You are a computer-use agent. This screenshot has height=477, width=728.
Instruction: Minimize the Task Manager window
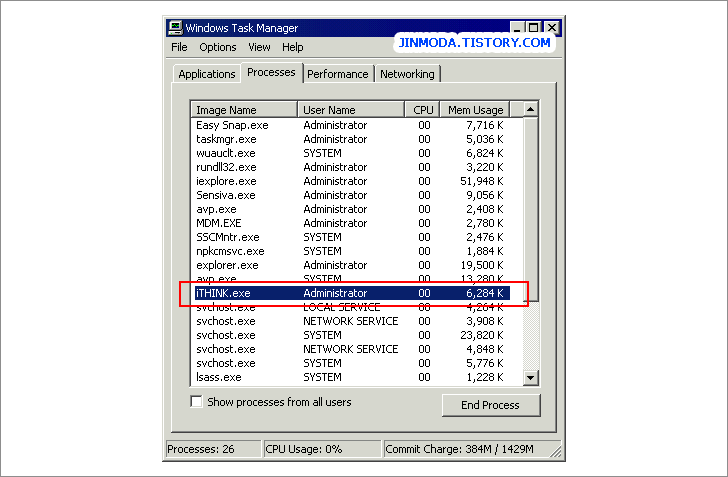pos(517,28)
